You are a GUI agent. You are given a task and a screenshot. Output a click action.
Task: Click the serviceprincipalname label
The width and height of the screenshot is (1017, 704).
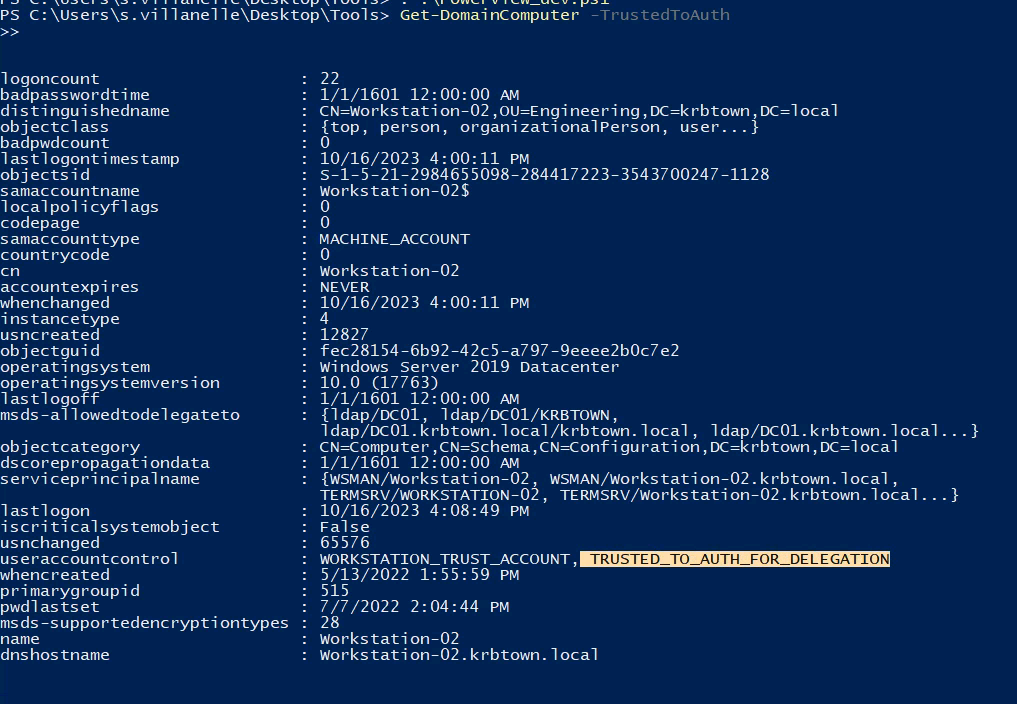(100, 479)
